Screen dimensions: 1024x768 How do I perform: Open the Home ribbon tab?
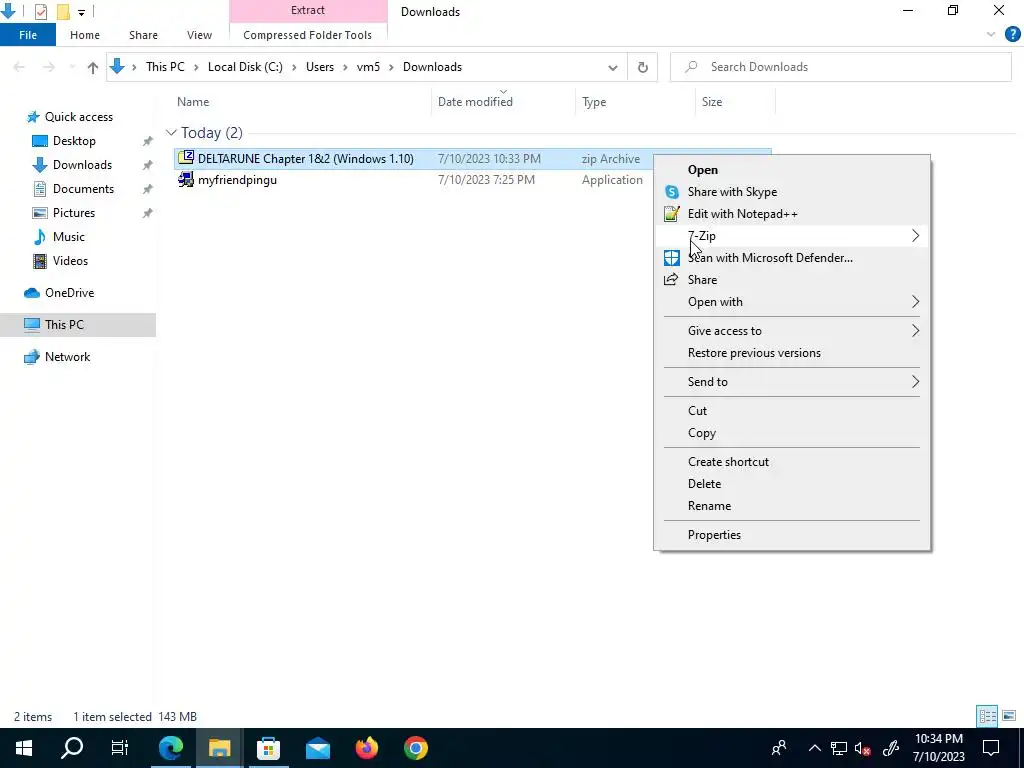point(85,35)
